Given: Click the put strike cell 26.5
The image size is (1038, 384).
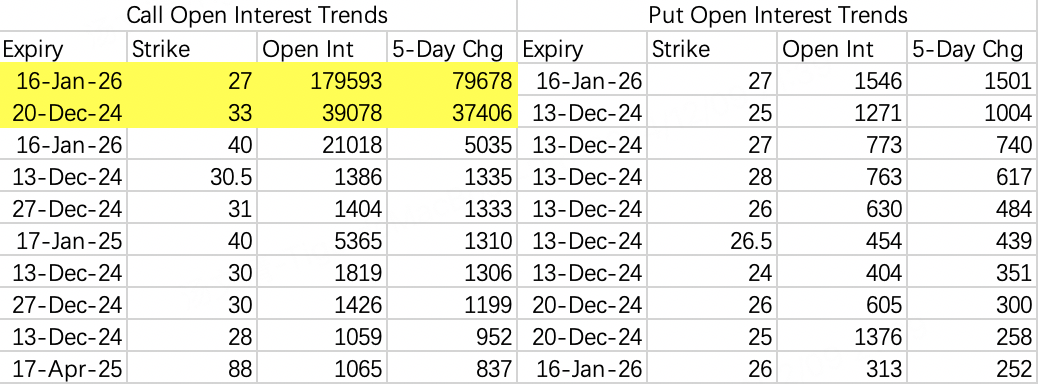Looking at the screenshot, I should click(x=713, y=240).
